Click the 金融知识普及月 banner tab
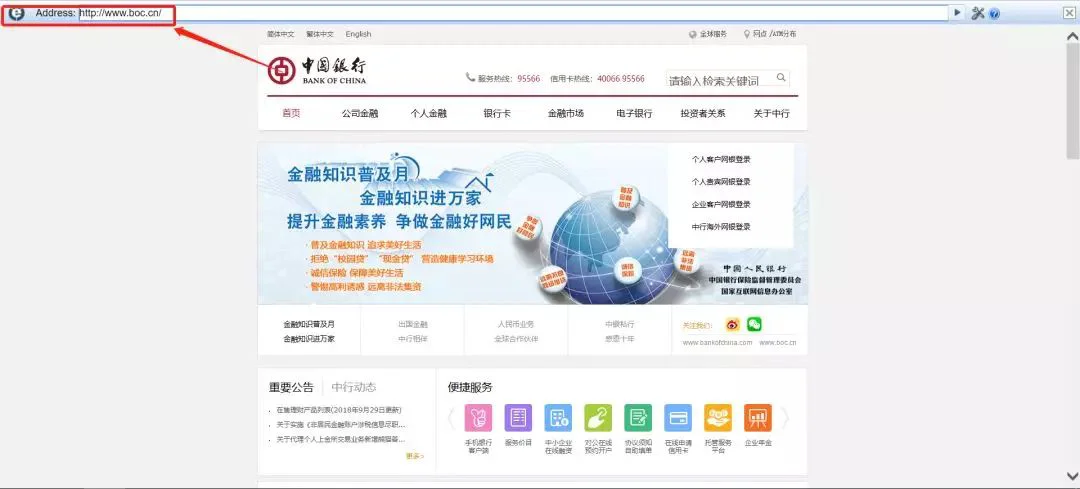Screen dimensions: 1080x489 (x=309, y=331)
